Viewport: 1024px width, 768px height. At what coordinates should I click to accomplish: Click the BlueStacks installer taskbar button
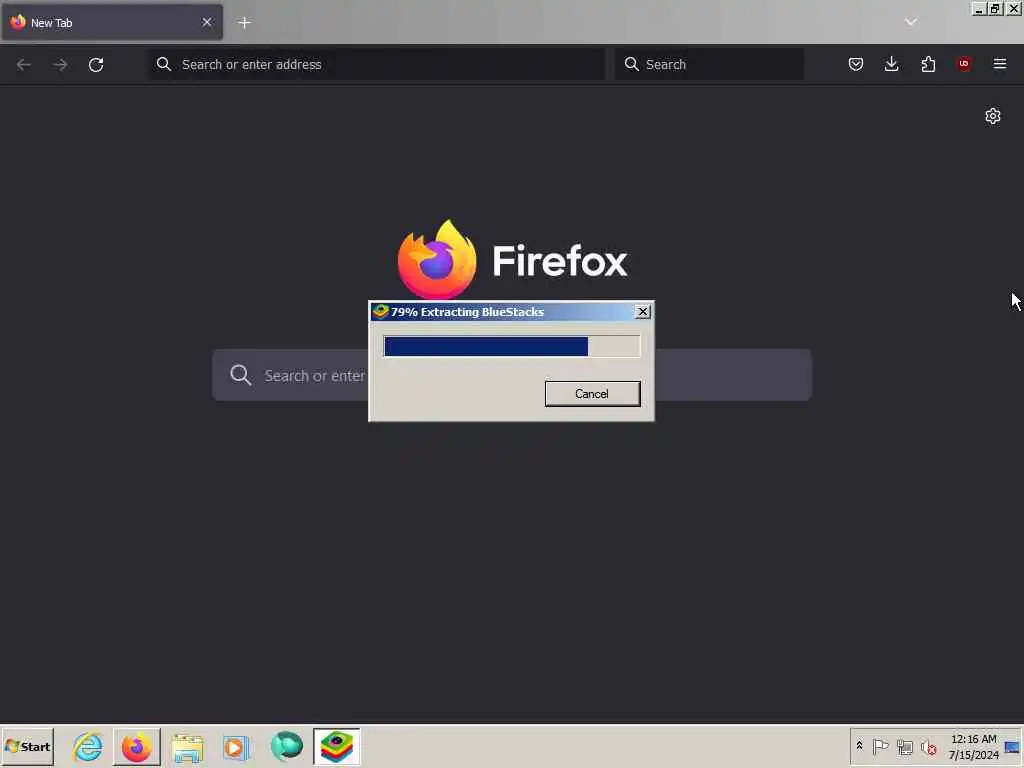(337, 746)
